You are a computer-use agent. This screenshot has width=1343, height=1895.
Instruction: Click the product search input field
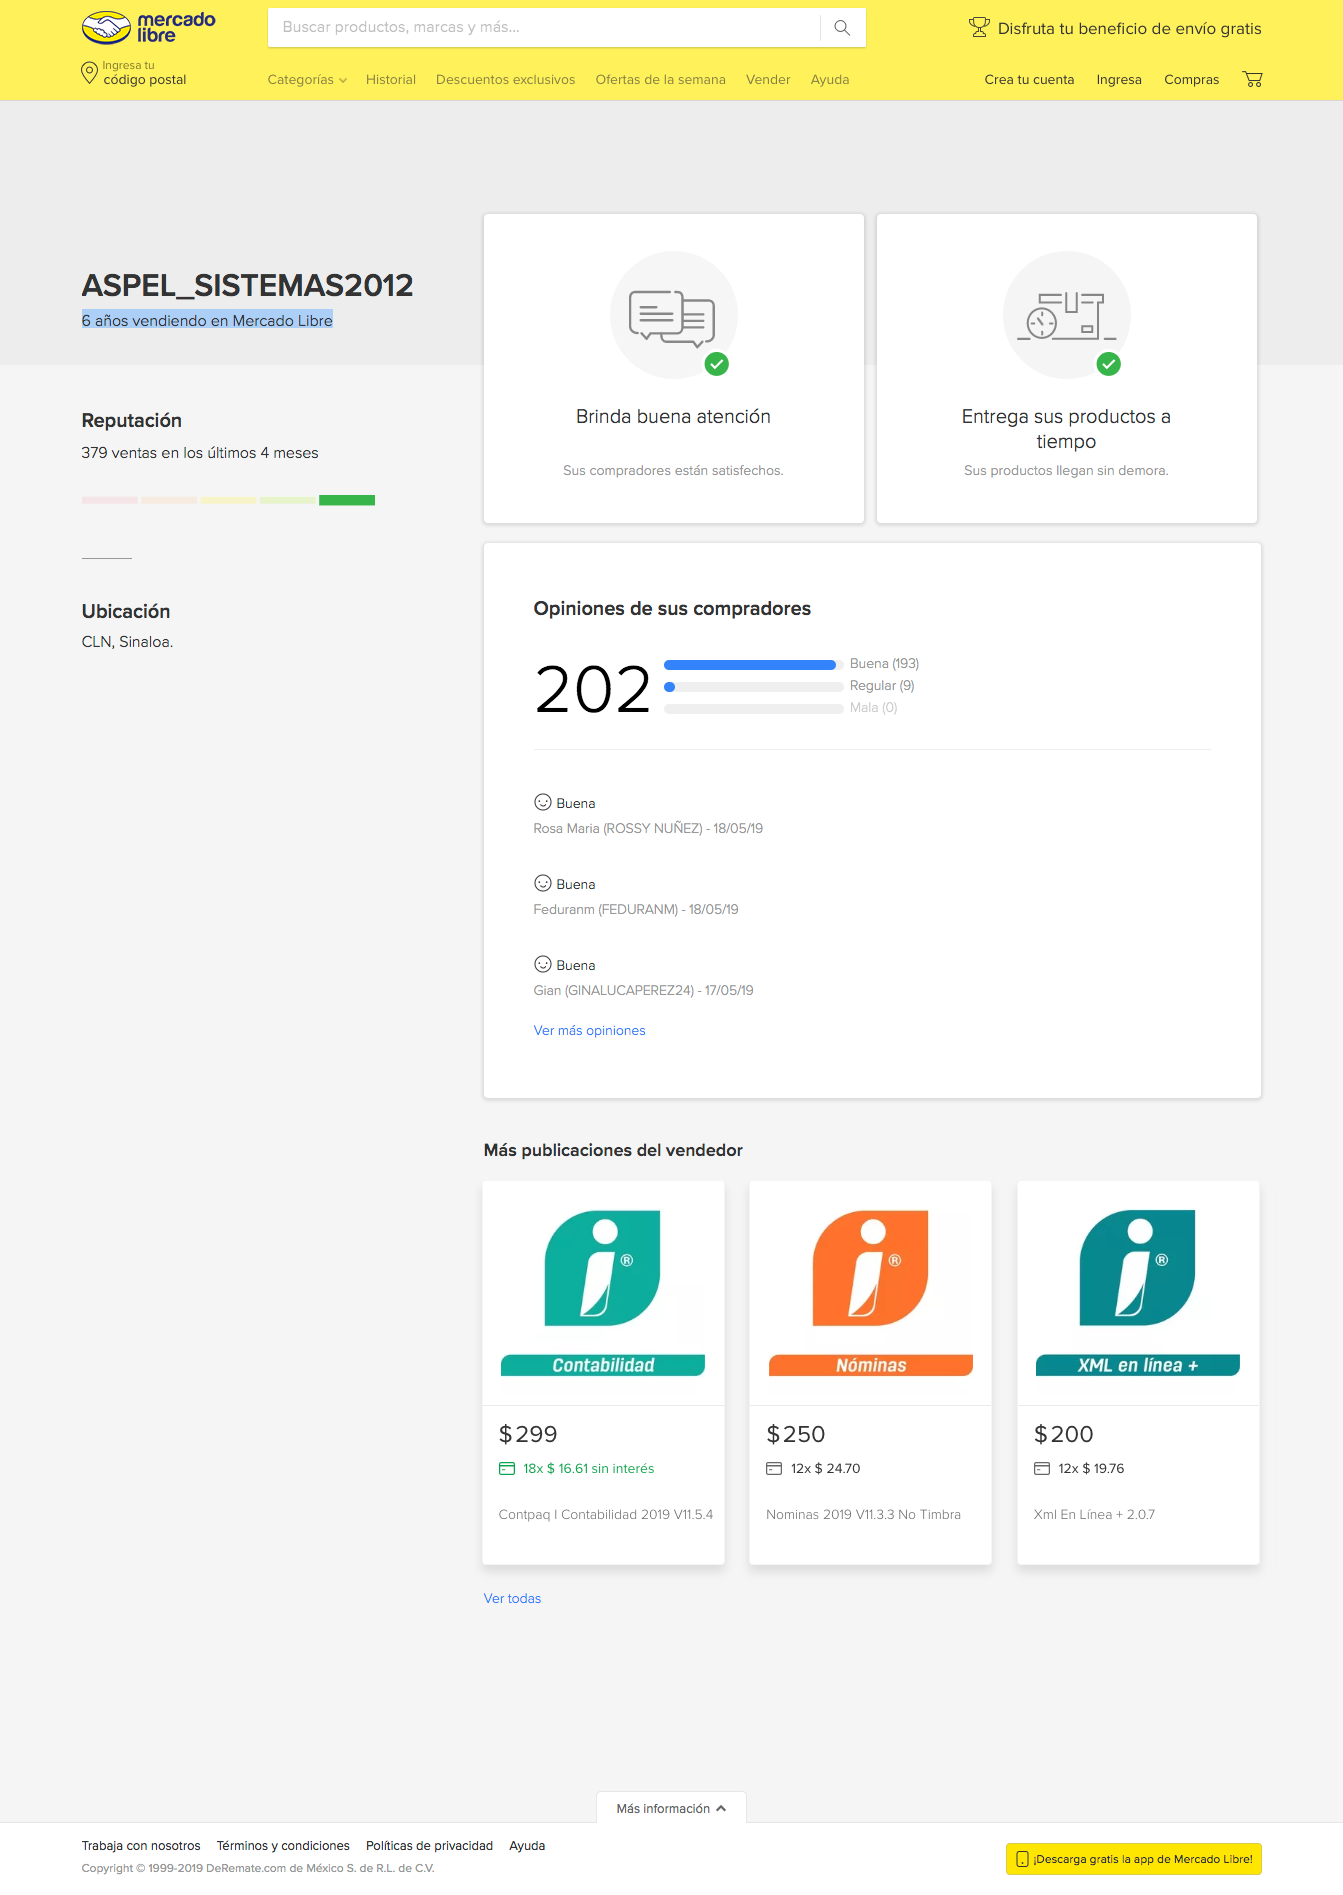point(543,28)
